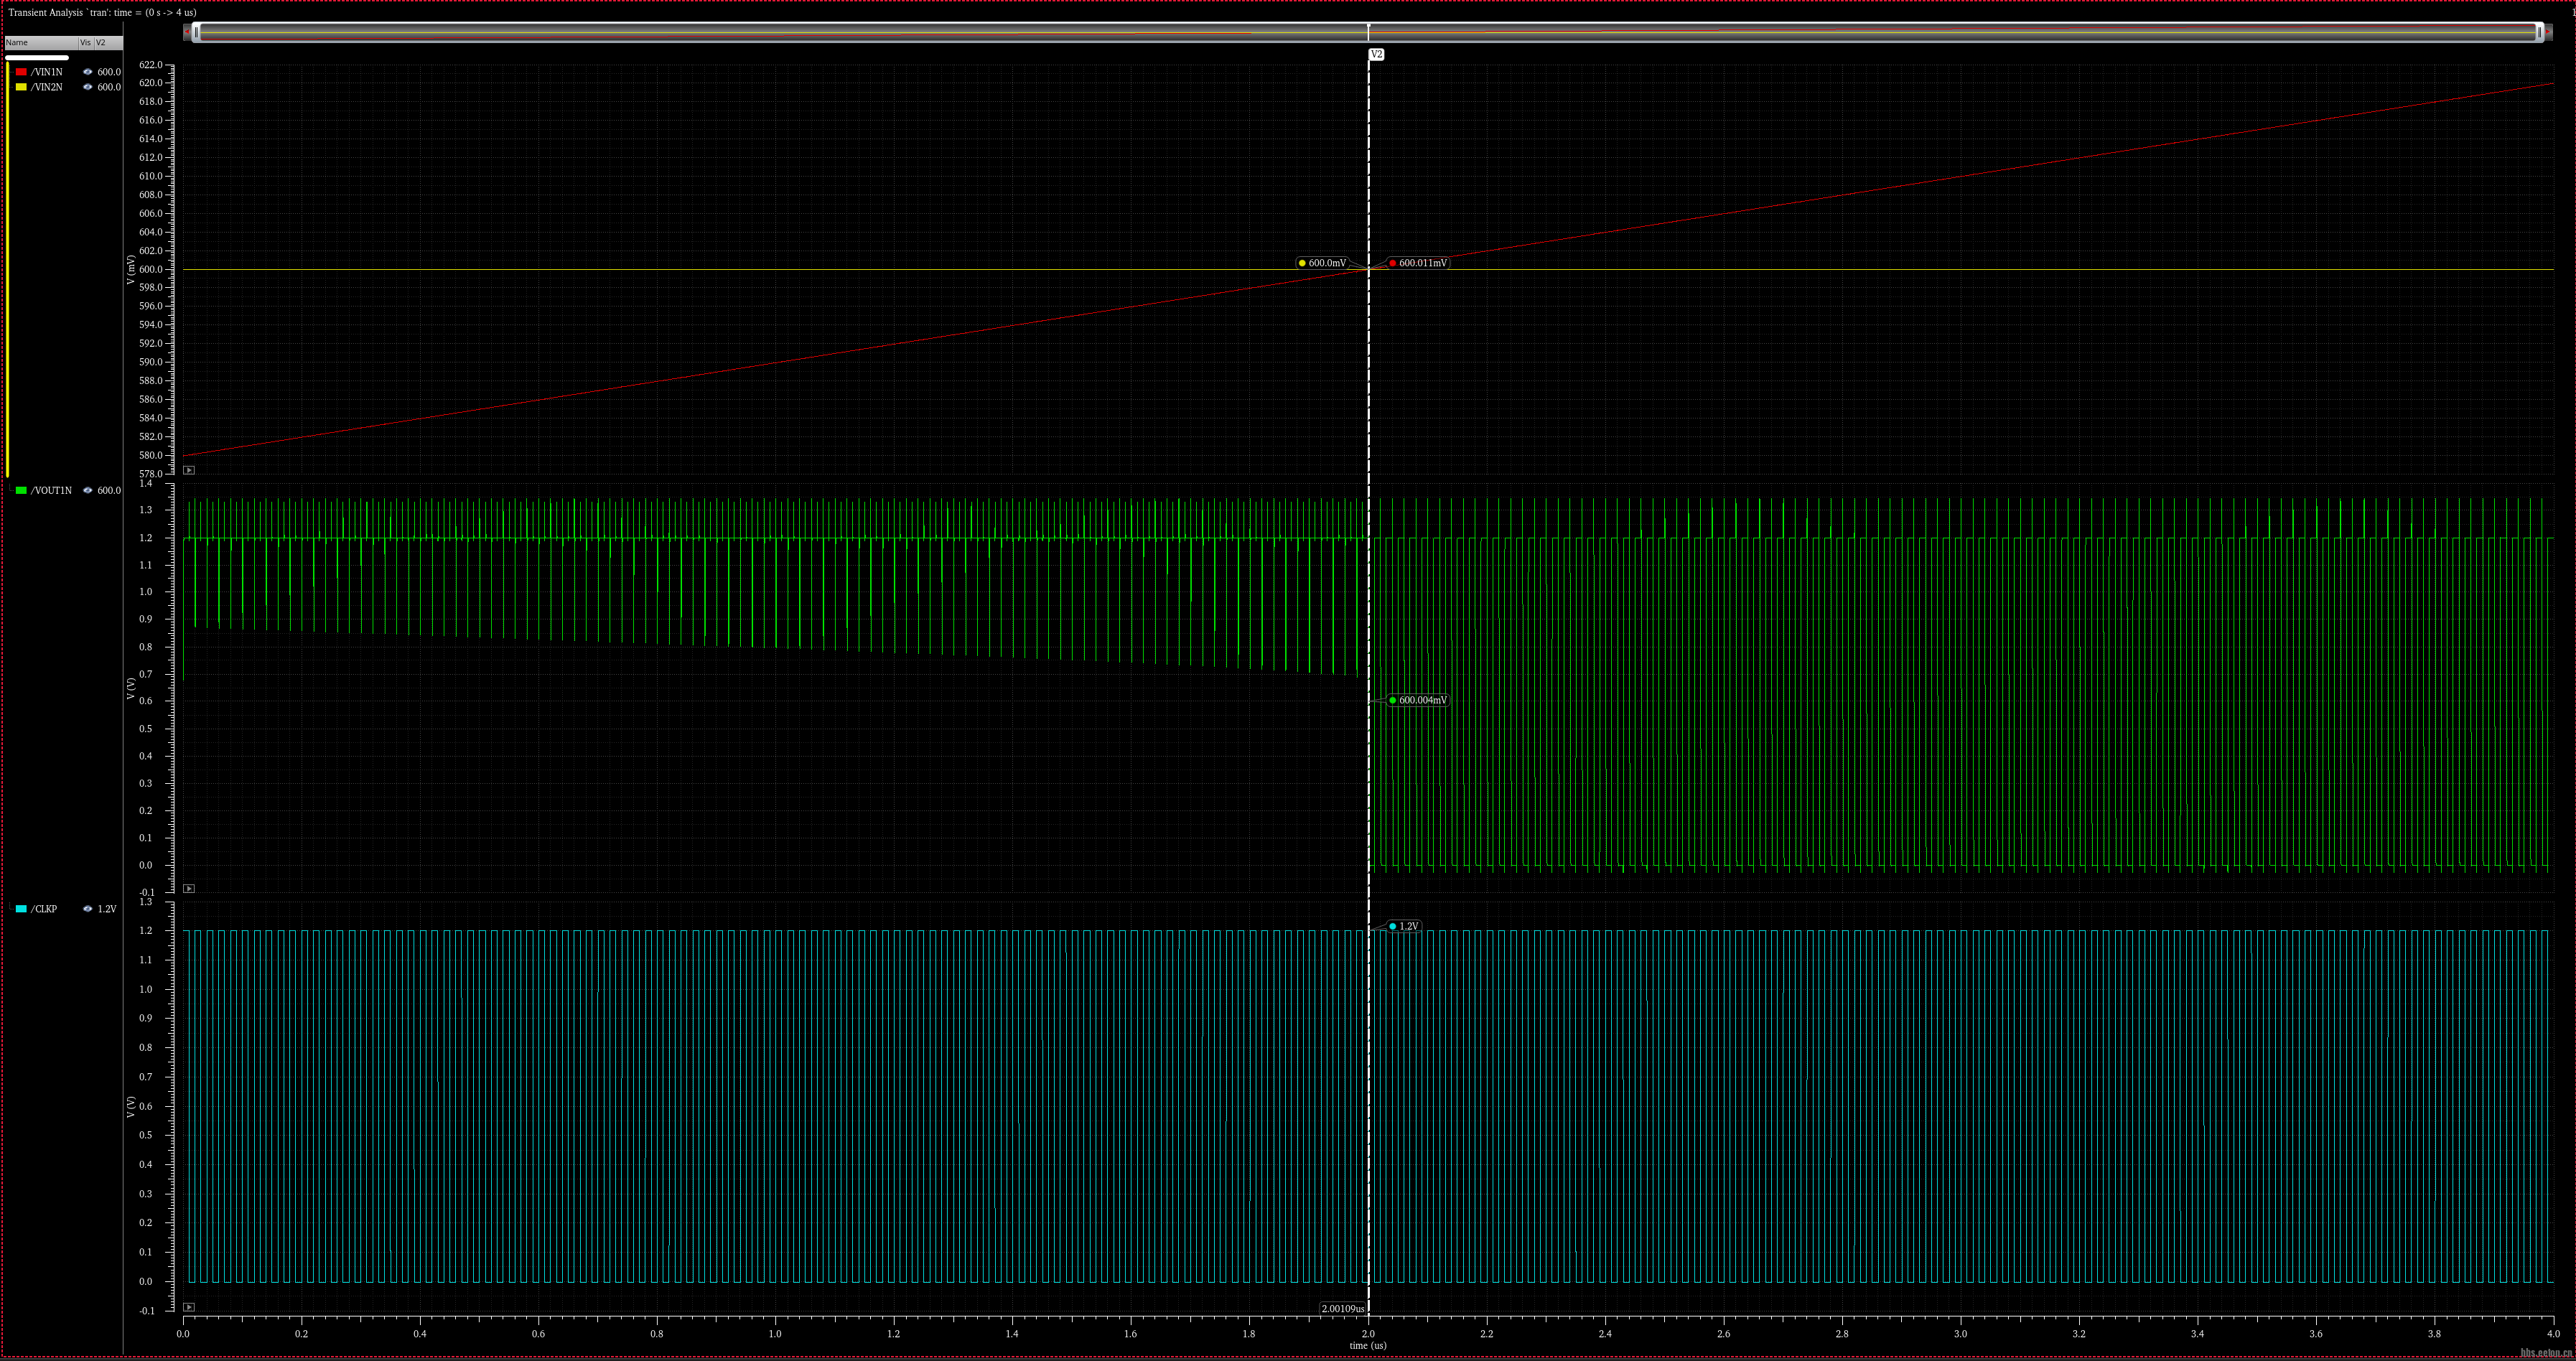This screenshot has height=1361, width=2576.
Task: Click the red color swatch for /VIN1N
Action: coord(21,72)
